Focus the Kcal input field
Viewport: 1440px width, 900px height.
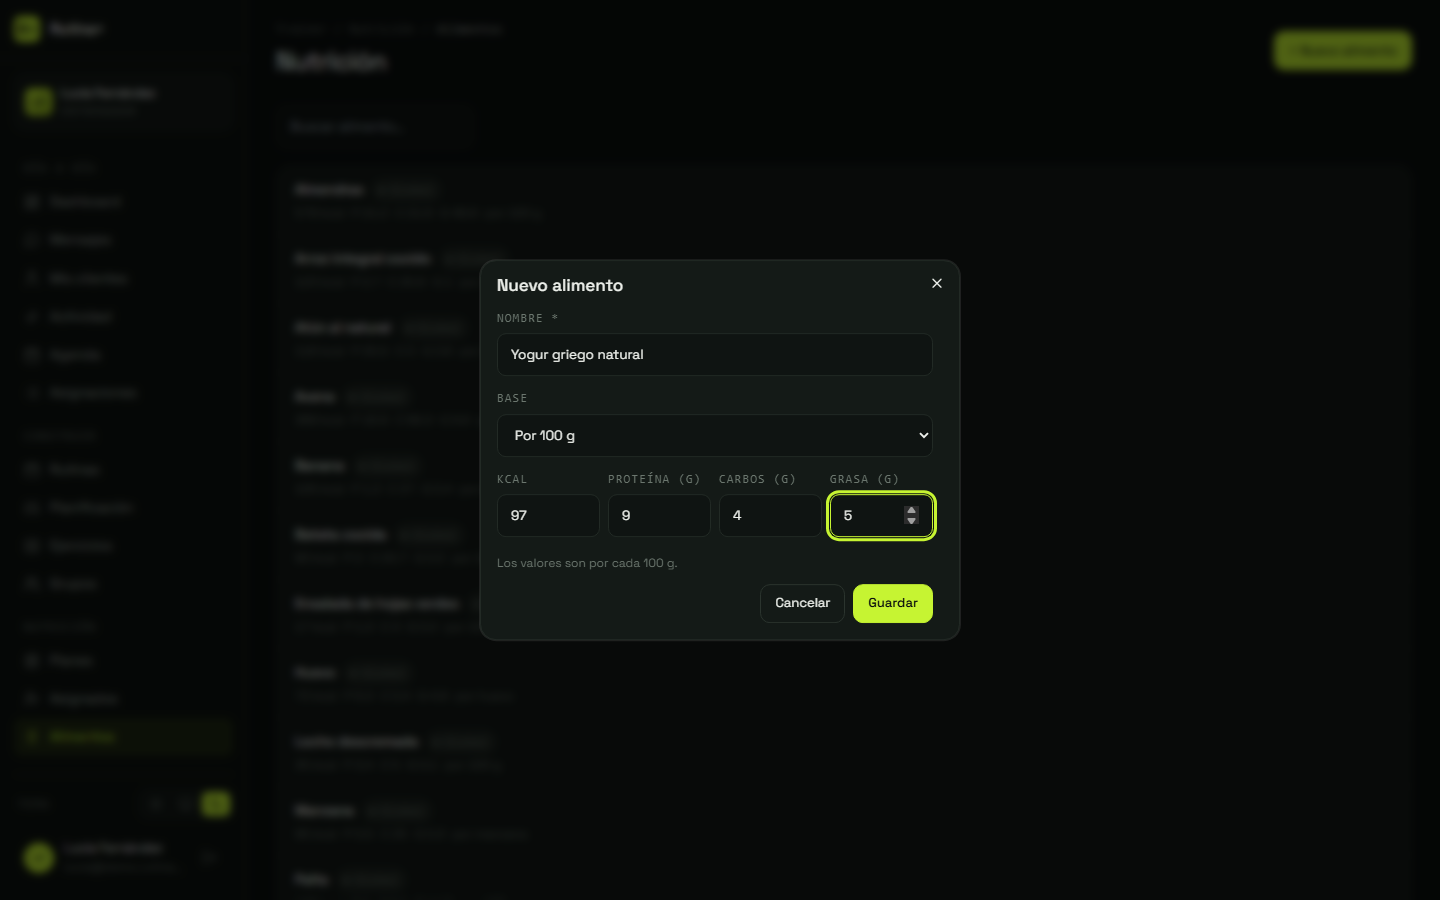548,516
